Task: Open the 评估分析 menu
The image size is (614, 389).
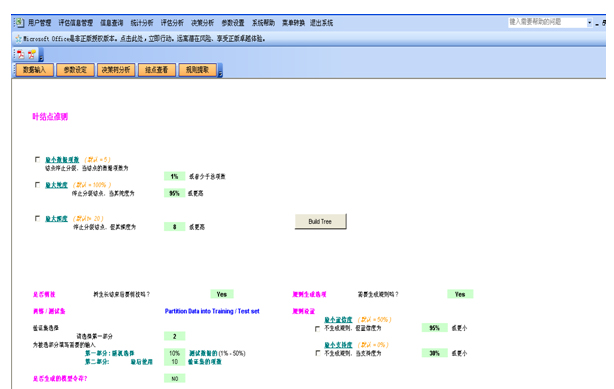Action: (x=172, y=23)
